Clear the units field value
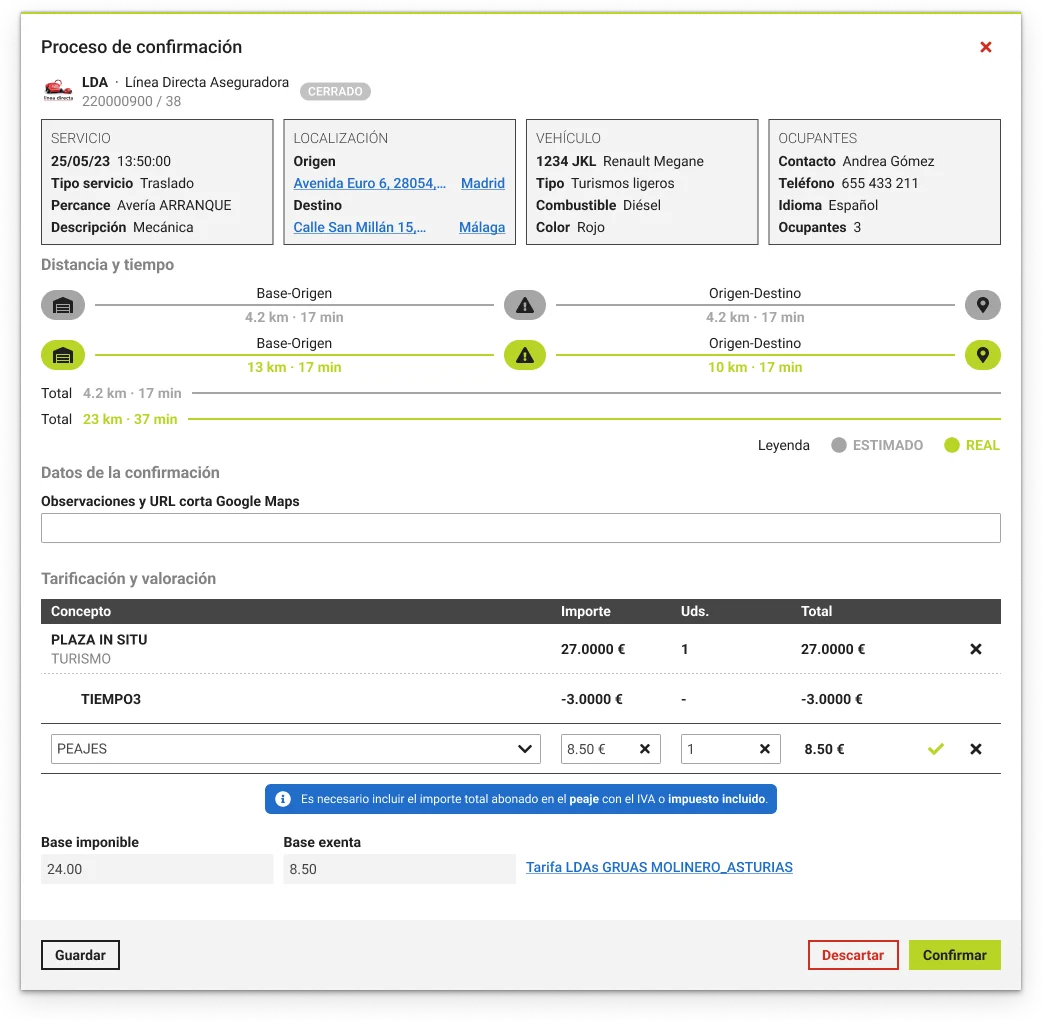The height and width of the screenshot is (1020, 1042). tap(765, 750)
